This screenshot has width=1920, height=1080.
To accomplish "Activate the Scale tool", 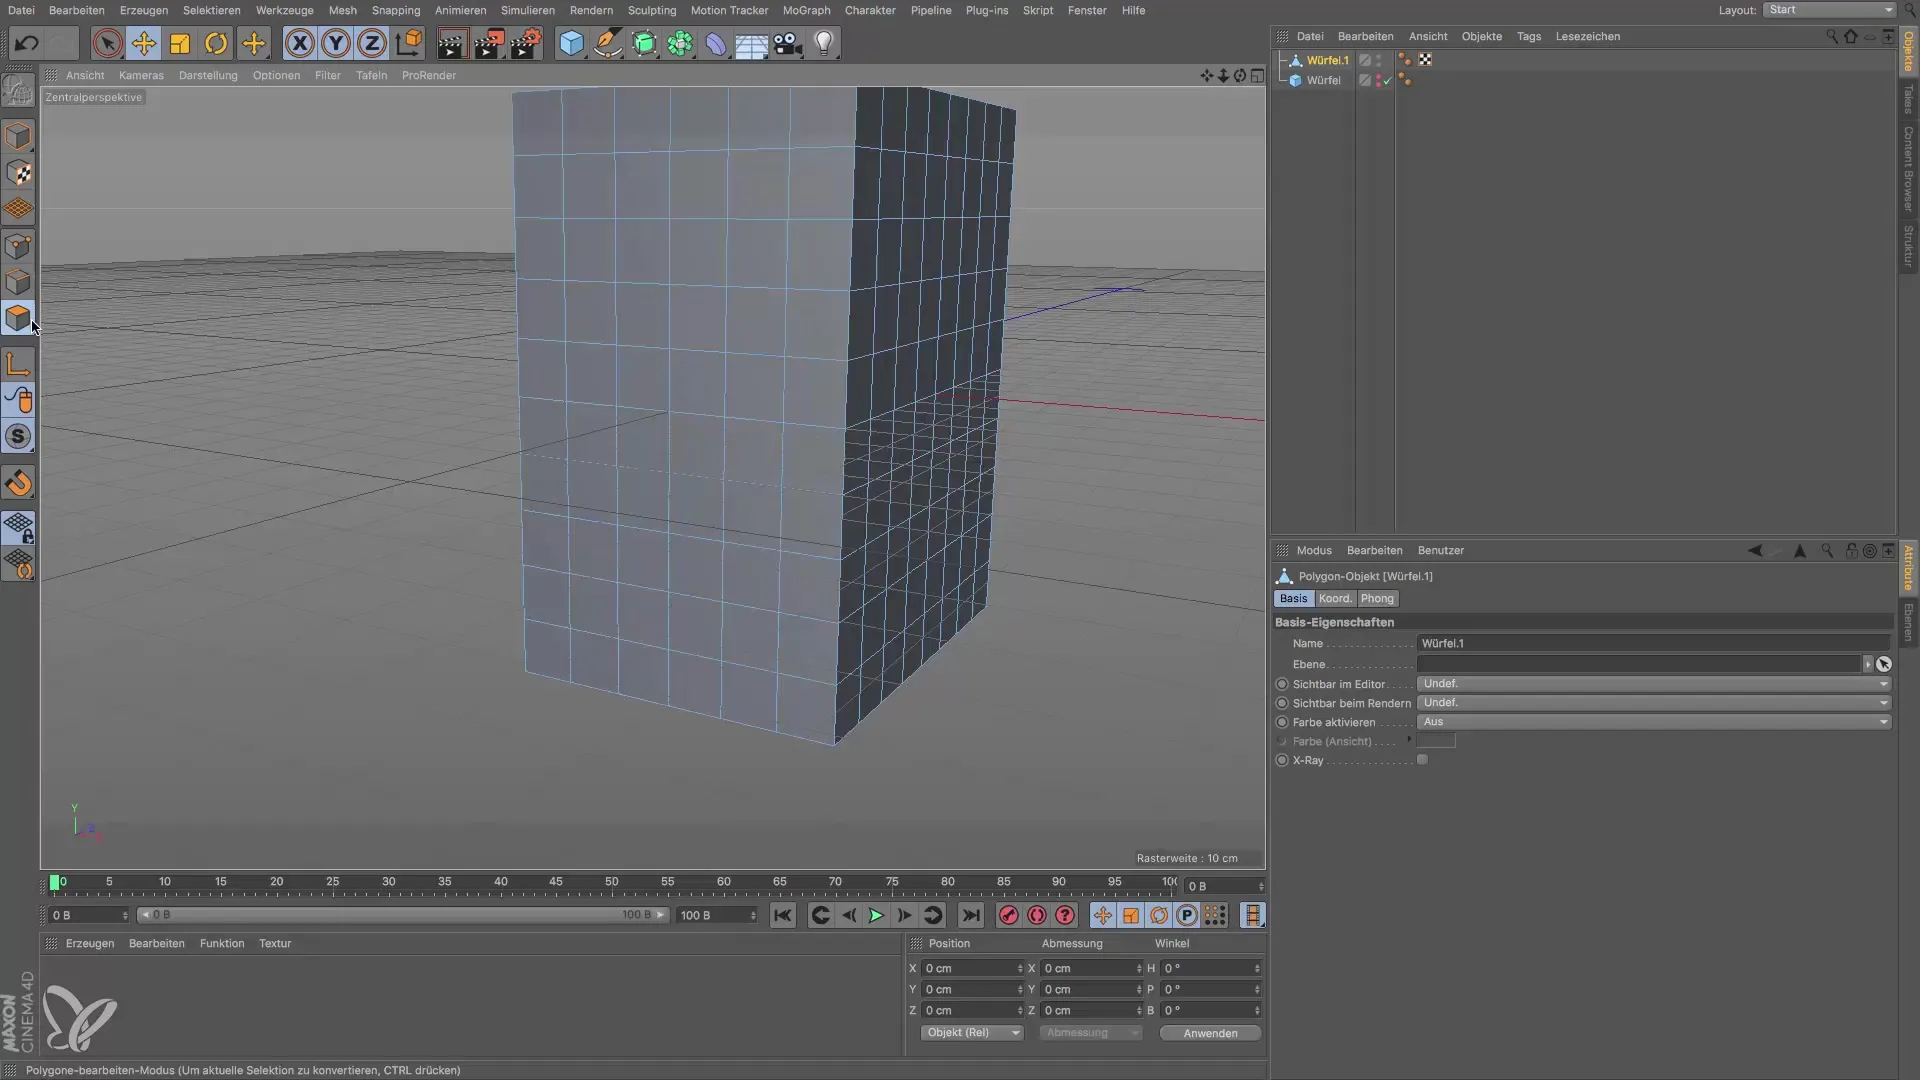I will click(180, 43).
